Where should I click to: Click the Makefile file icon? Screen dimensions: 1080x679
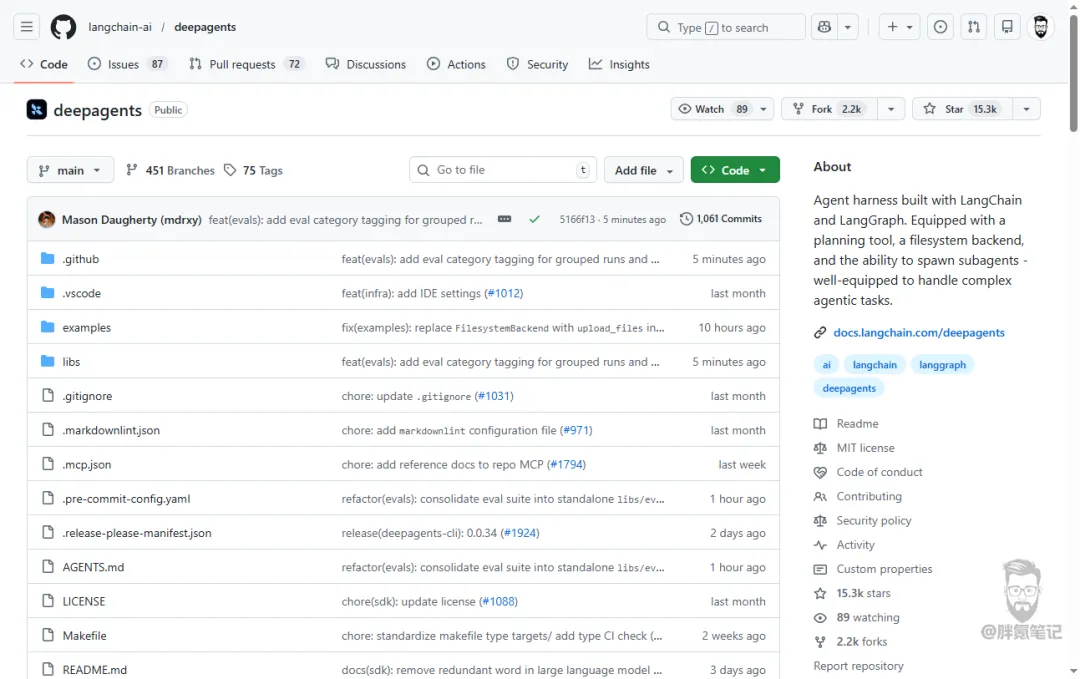tap(48, 635)
